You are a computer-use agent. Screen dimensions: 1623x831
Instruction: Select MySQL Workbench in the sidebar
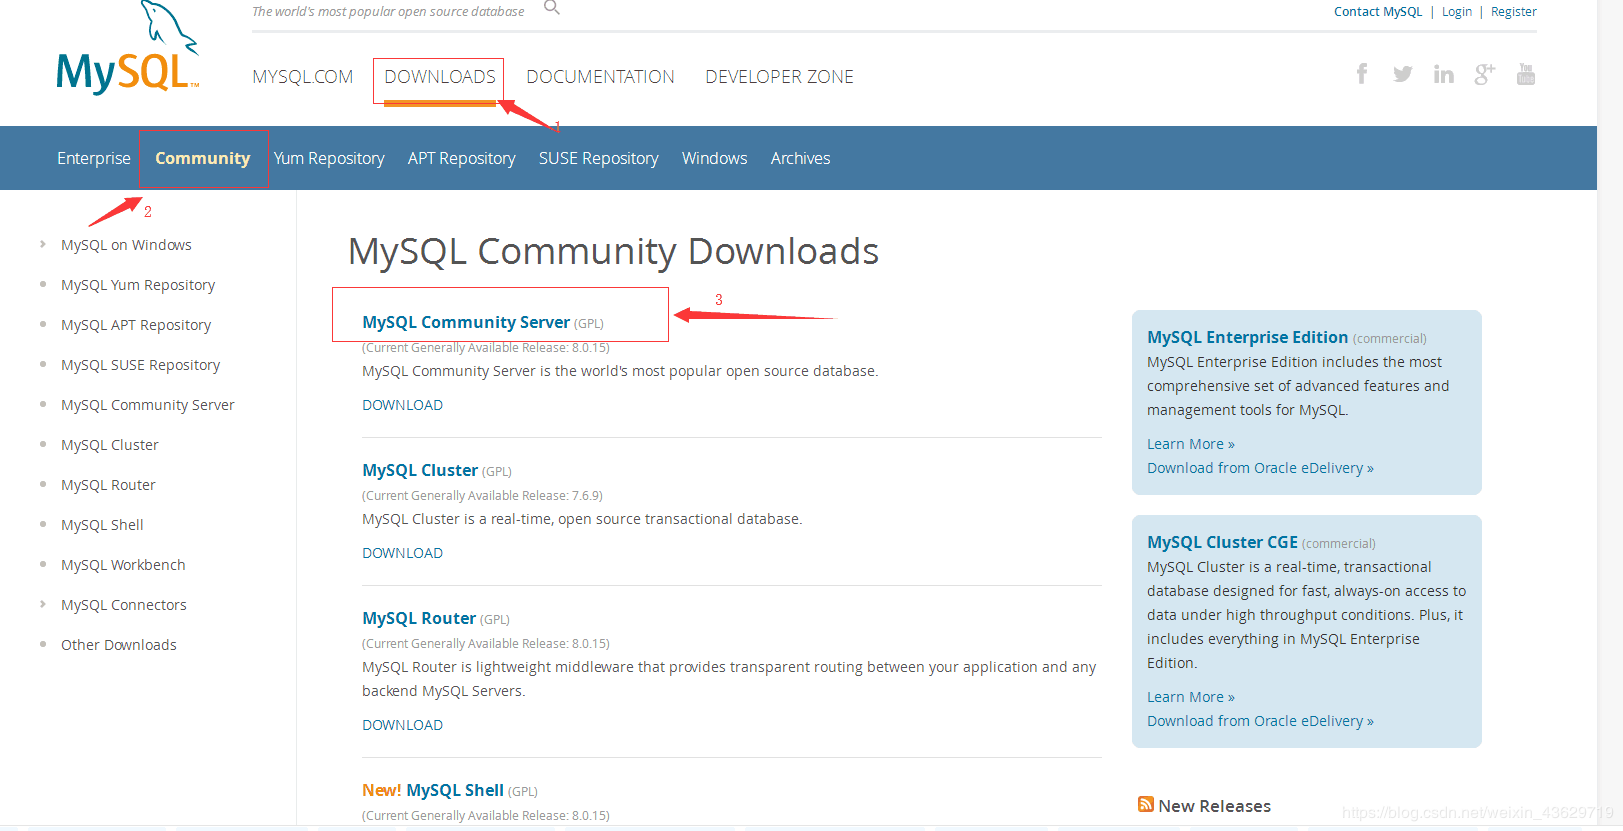point(123,565)
